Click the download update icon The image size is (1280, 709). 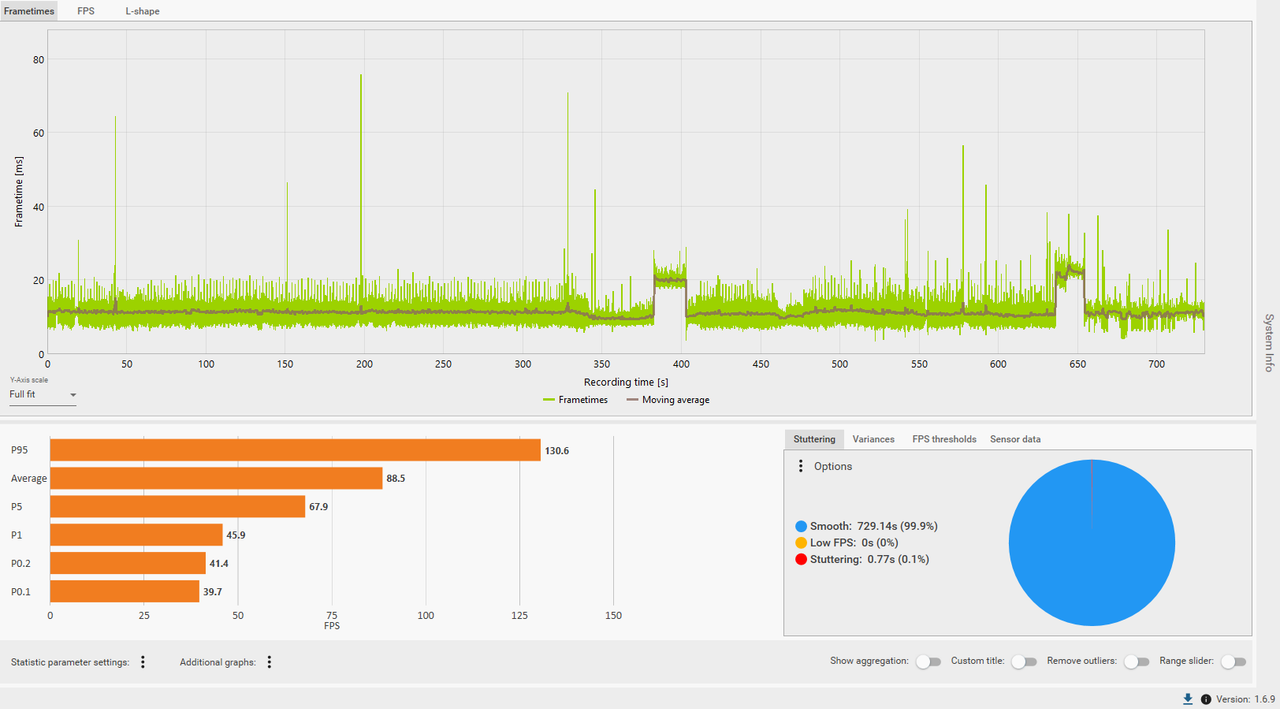point(1188,699)
